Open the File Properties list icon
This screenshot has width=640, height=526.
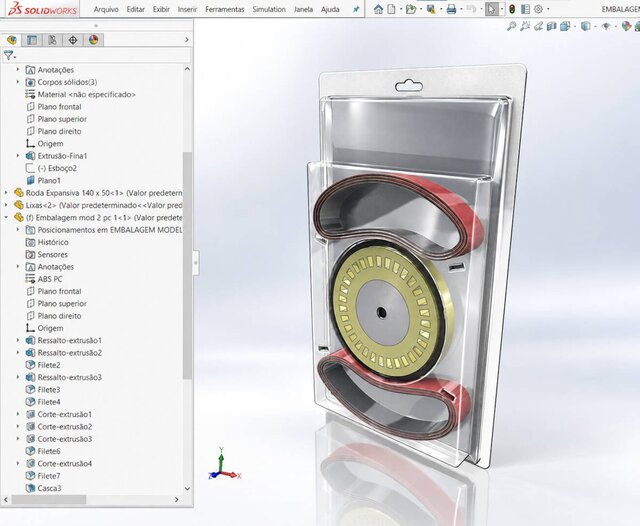click(525, 9)
